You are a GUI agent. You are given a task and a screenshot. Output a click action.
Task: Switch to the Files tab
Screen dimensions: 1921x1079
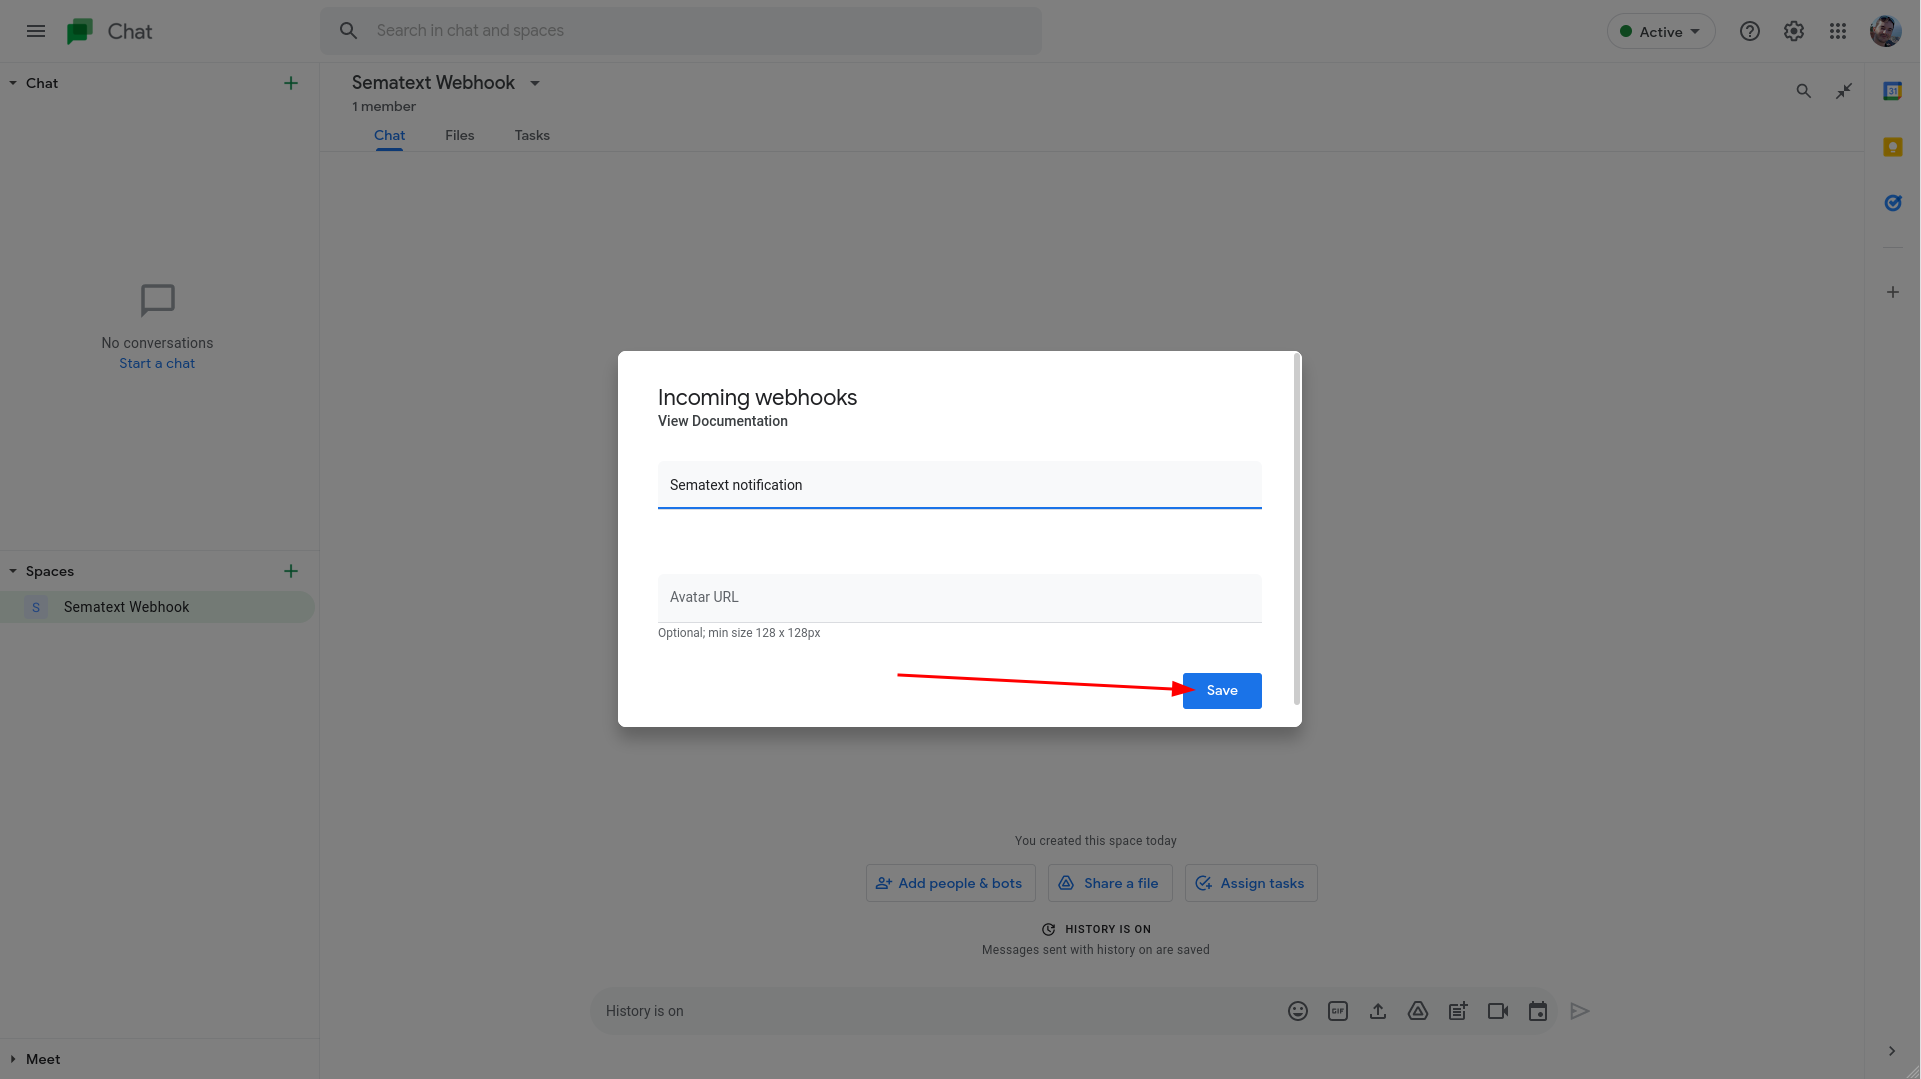click(459, 135)
